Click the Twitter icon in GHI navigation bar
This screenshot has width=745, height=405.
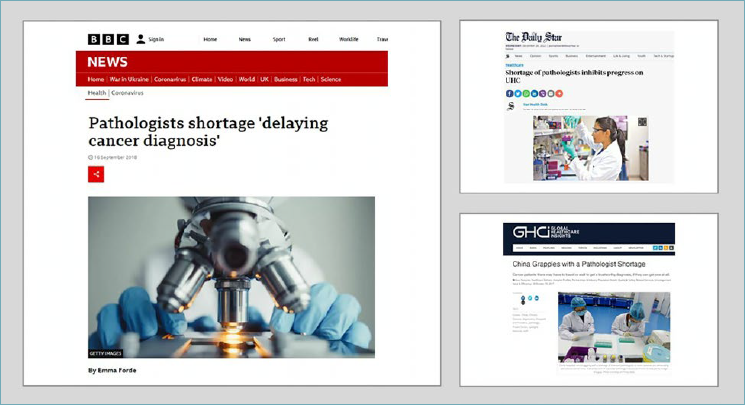click(655, 248)
